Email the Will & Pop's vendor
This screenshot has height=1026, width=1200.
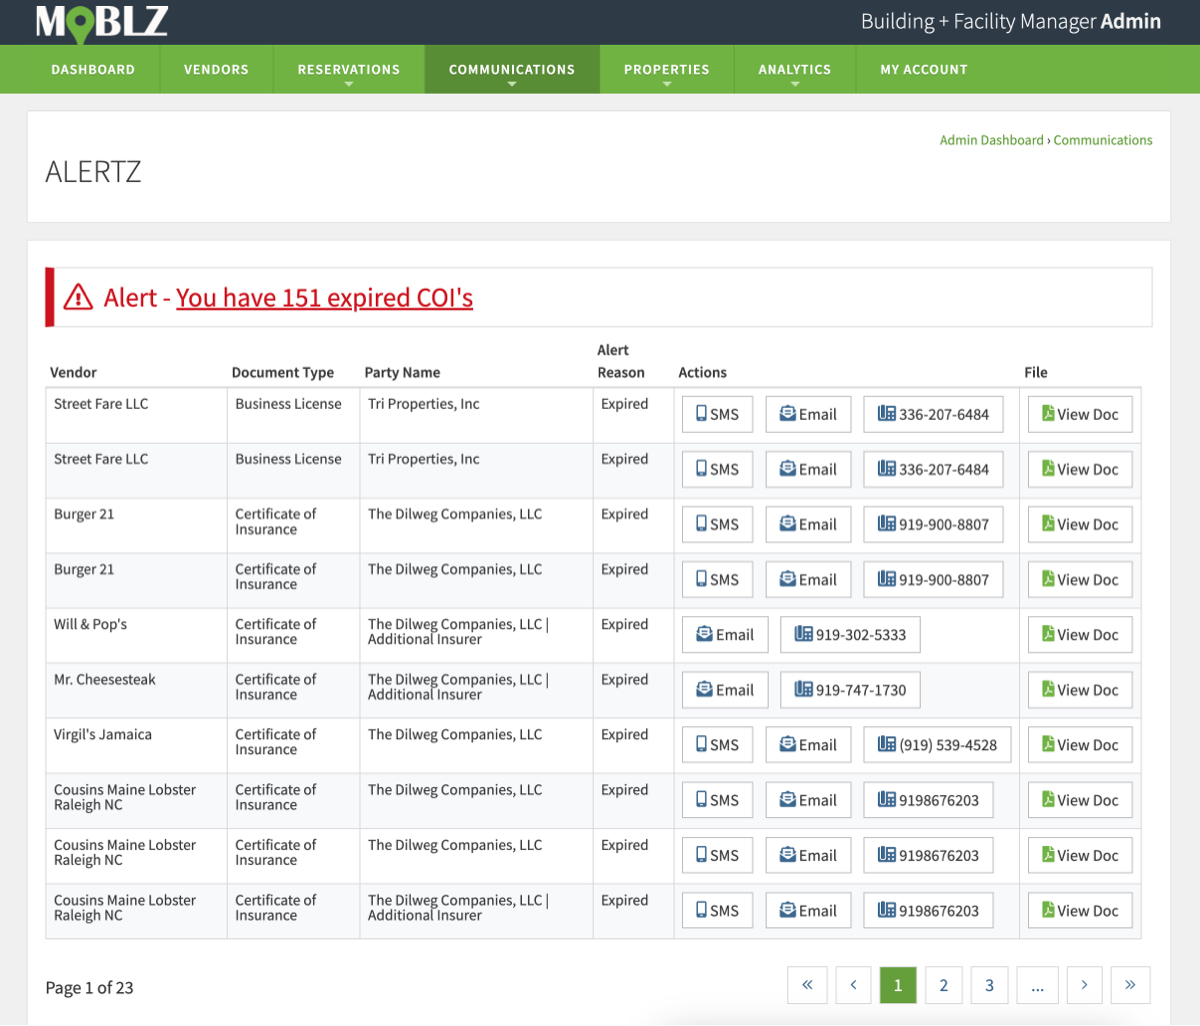click(725, 635)
